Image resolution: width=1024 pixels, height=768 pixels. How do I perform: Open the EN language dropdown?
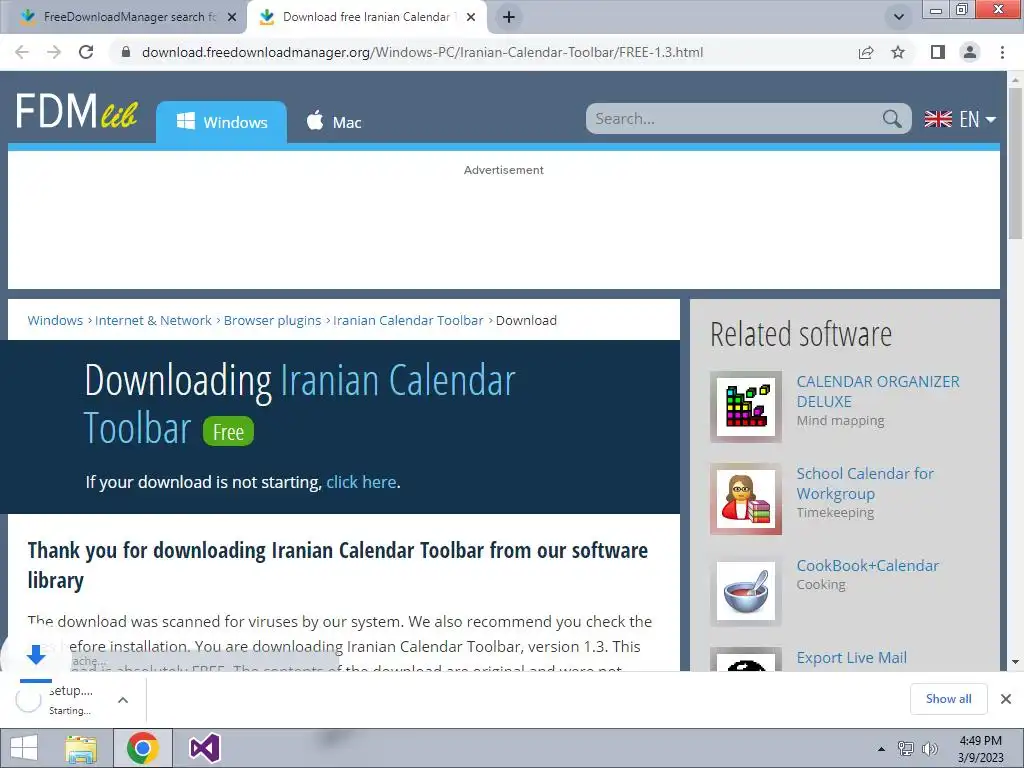pos(960,119)
